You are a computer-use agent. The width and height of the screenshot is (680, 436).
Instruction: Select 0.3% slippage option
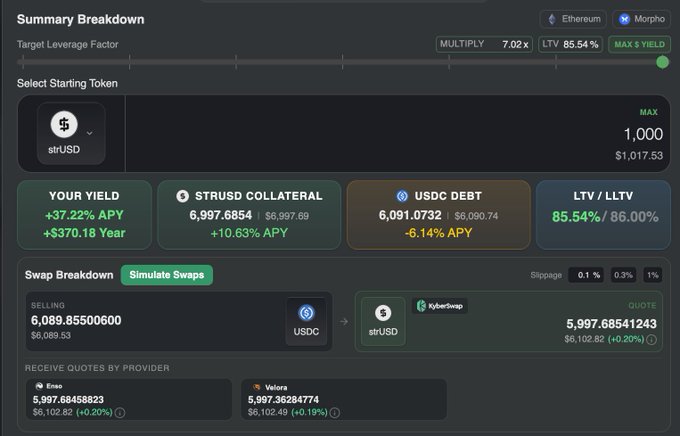623,275
